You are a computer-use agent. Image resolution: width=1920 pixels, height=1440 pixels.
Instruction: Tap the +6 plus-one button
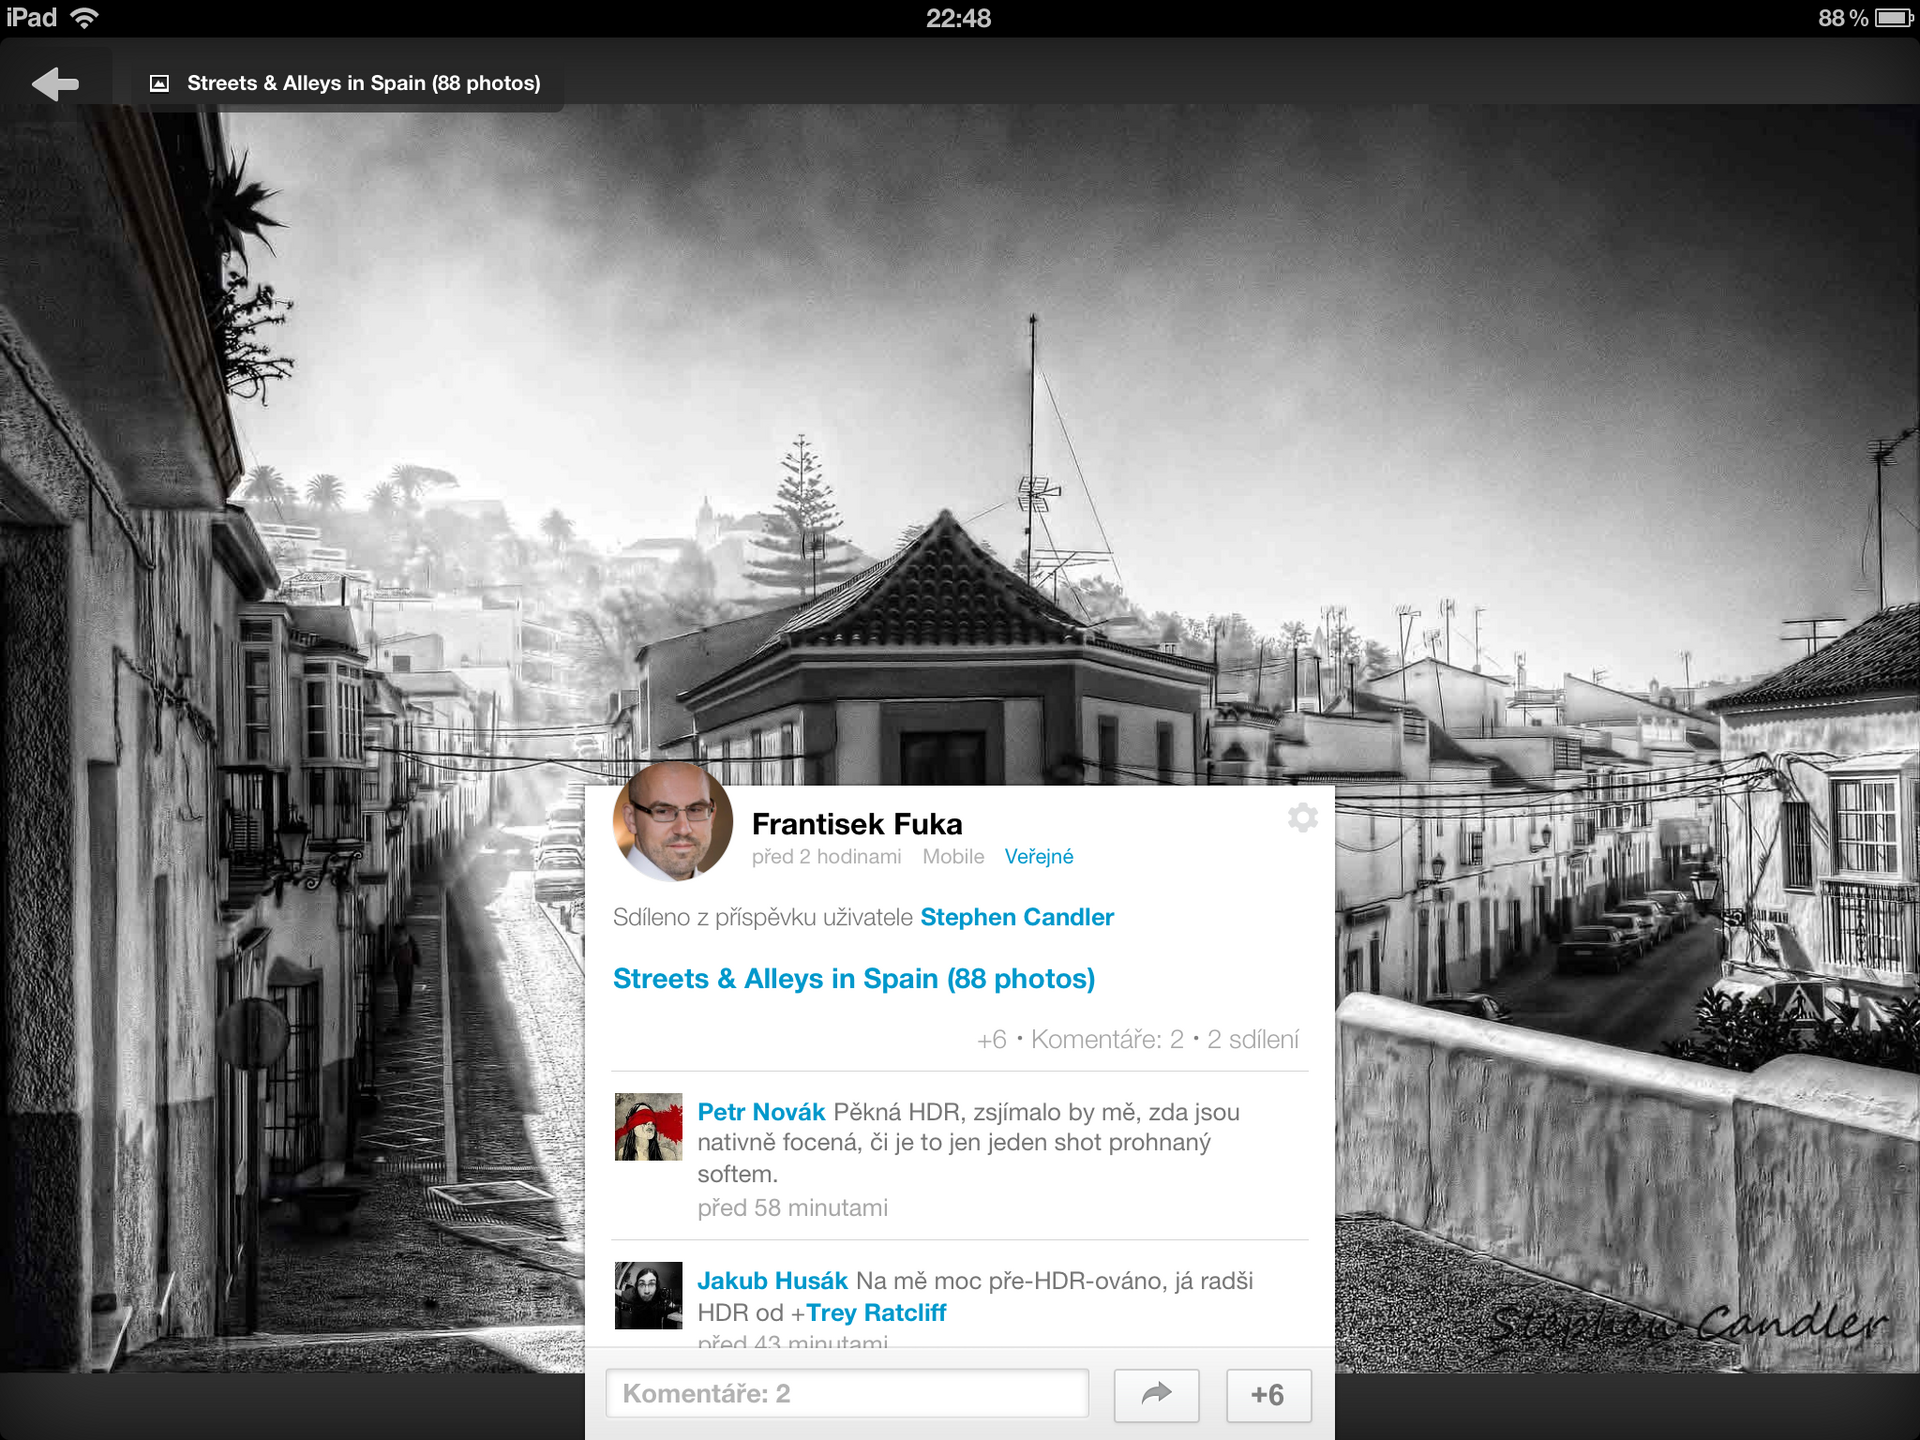(x=1268, y=1394)
